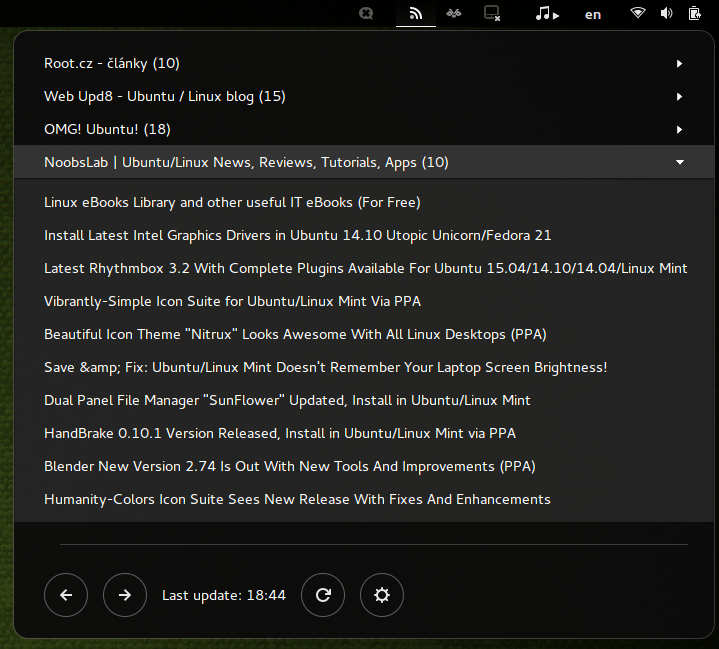The image size is (719, 649).
Task: Expand the OMG! Ubuntu! feed arrow
Action: tap(680, 130)
